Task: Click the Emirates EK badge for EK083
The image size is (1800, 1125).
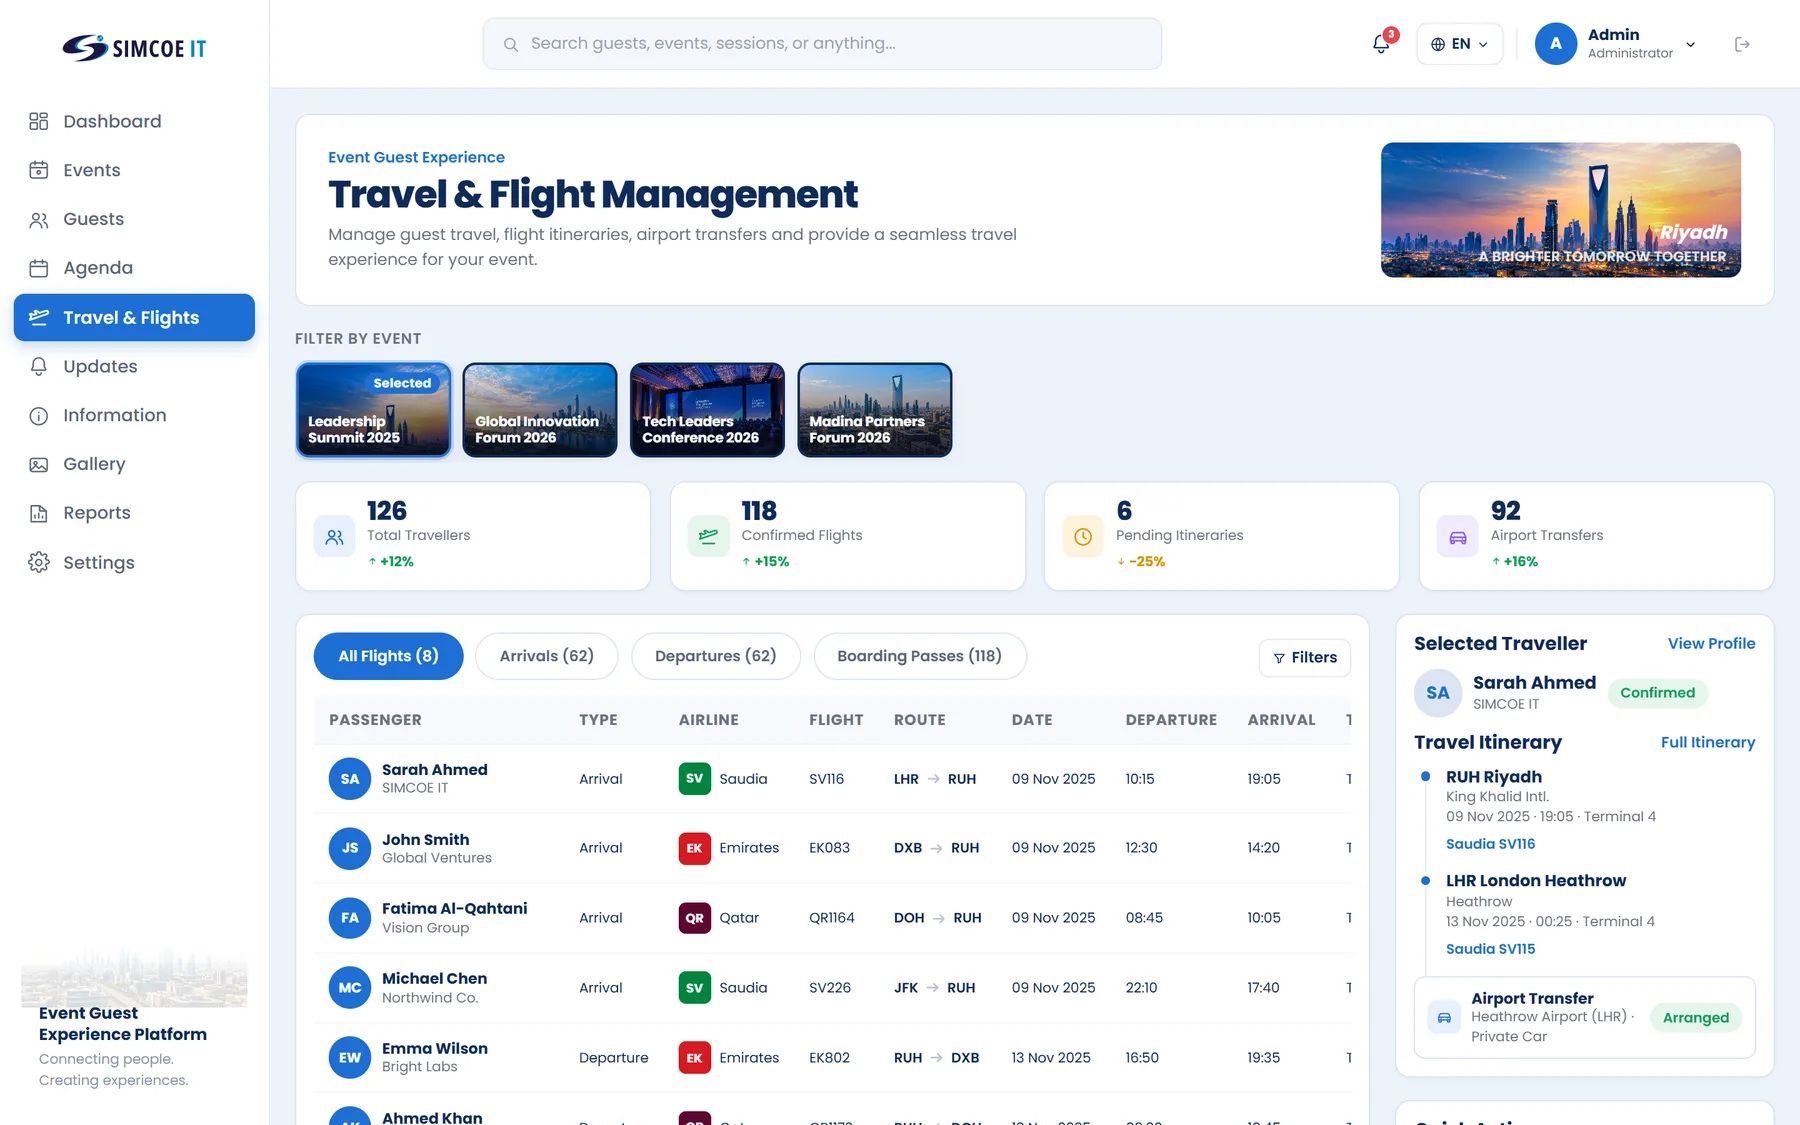Action: (x=694, y=848)
